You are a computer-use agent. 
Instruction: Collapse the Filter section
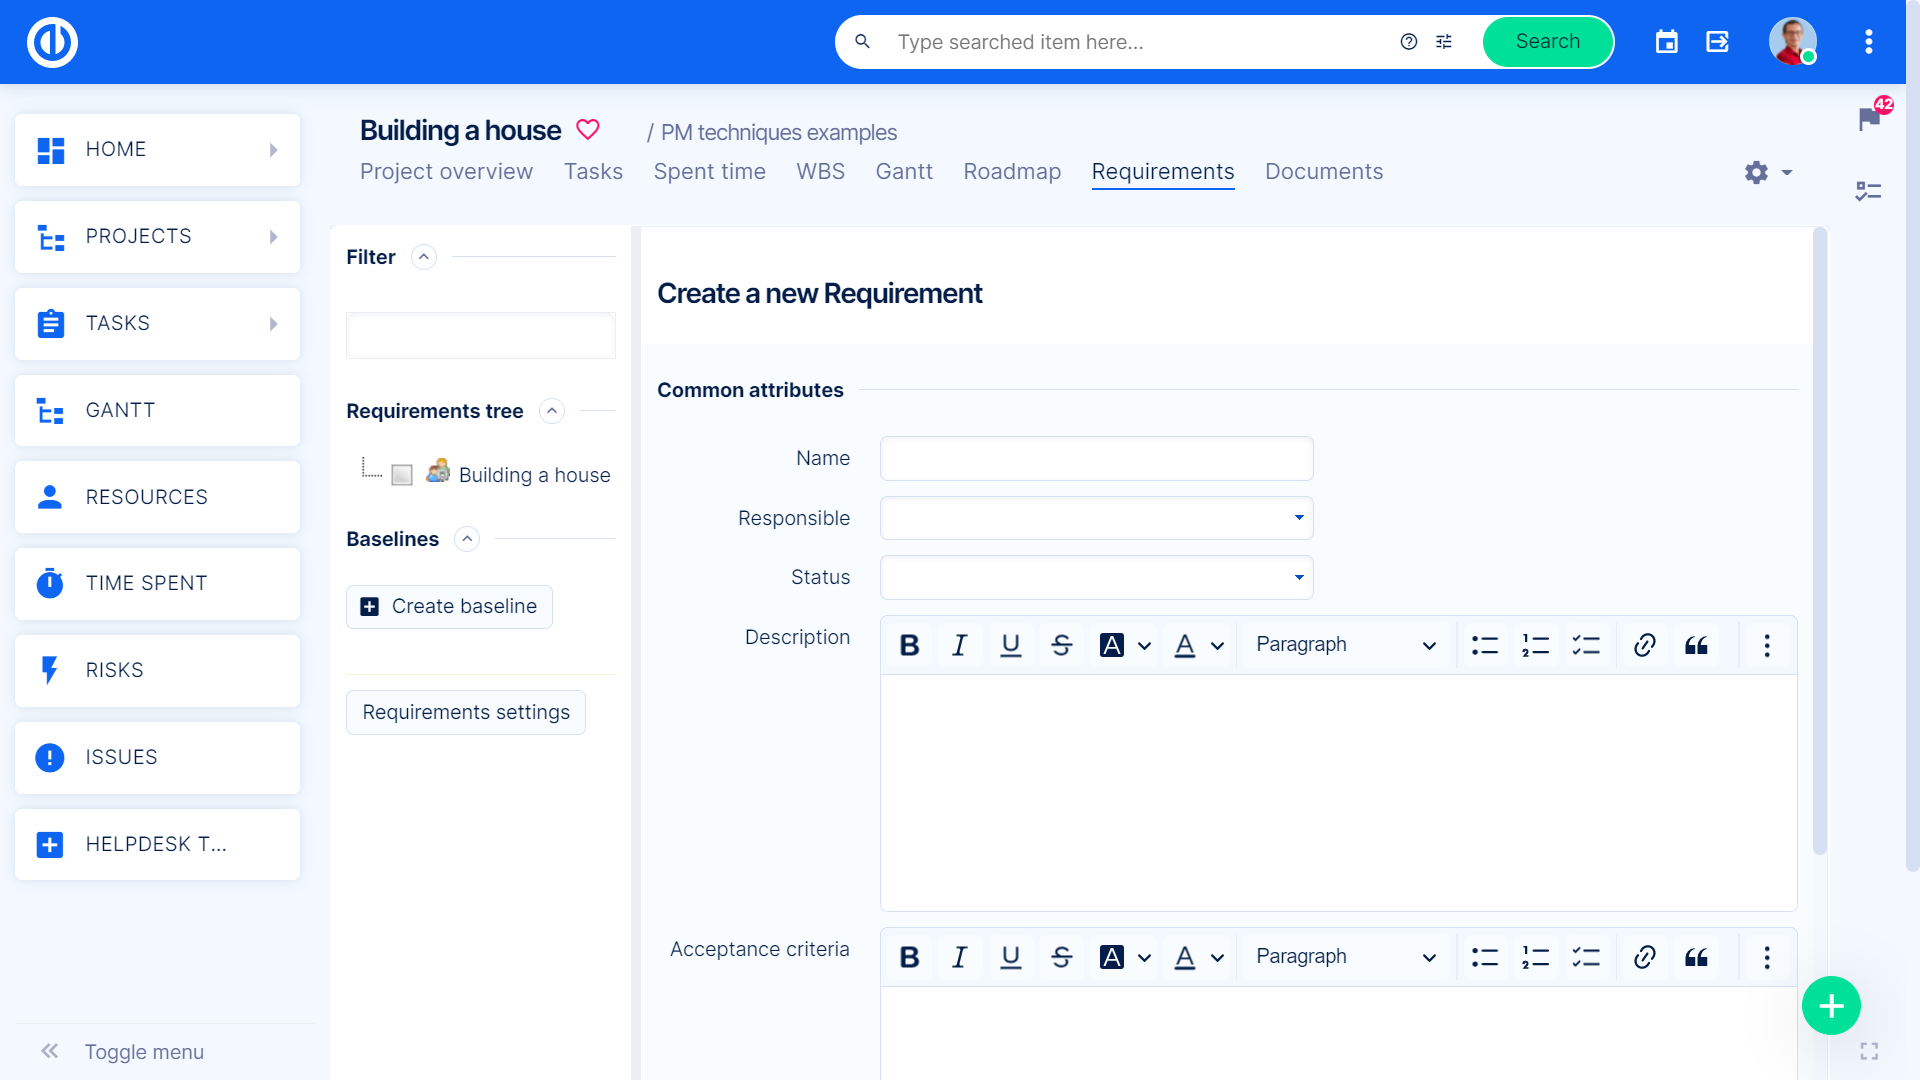(424, 257)
